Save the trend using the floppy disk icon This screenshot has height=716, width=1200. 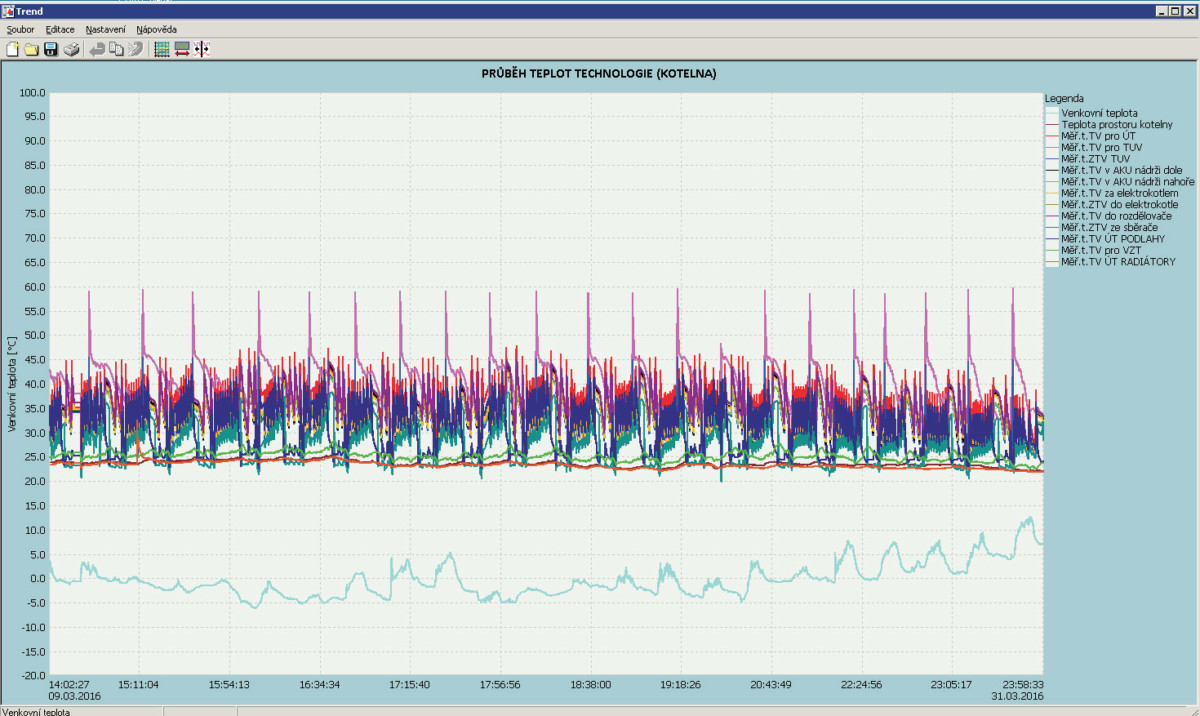50,49
